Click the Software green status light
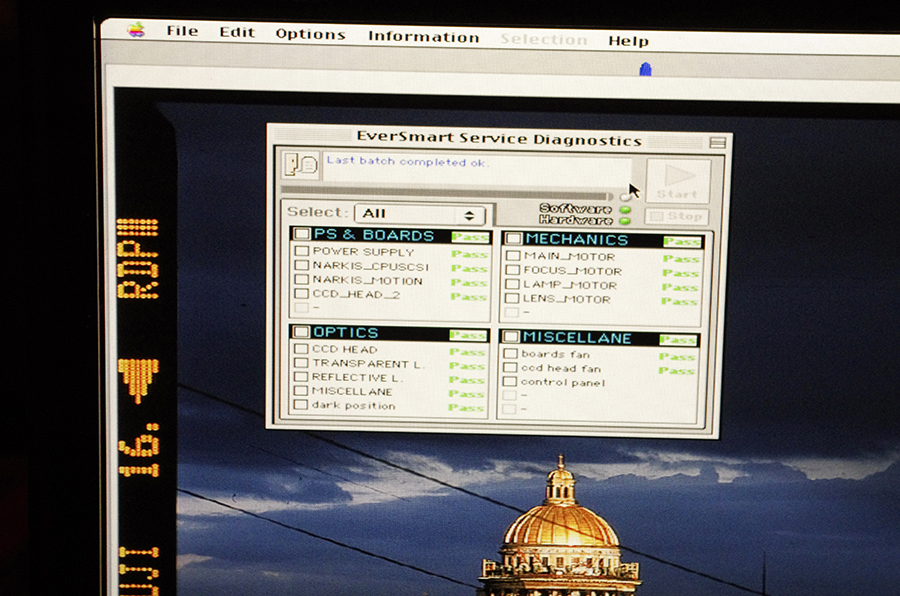Viewport: 900px width, 596px height. click(x=626, y=210)
